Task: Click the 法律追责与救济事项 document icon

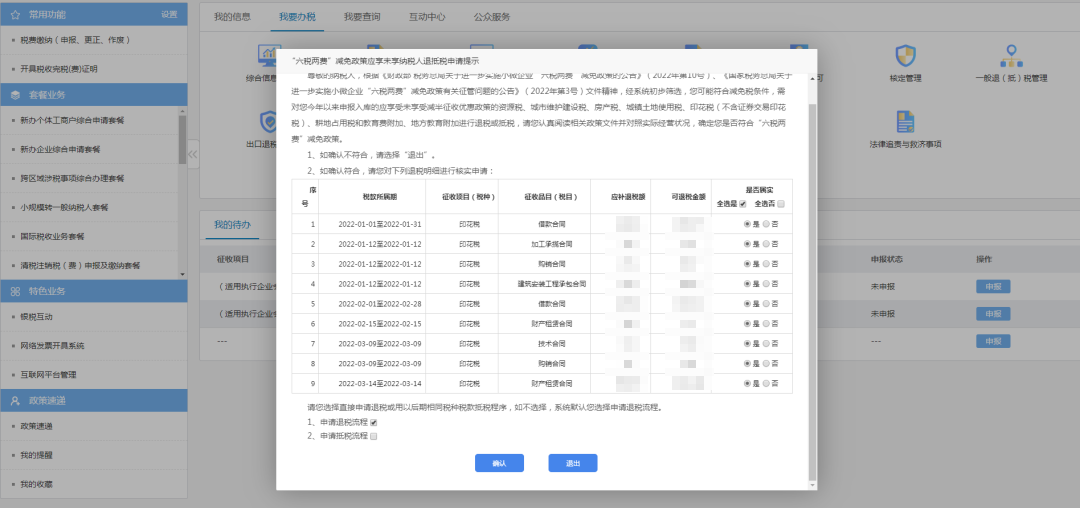Action: [905, 121]
